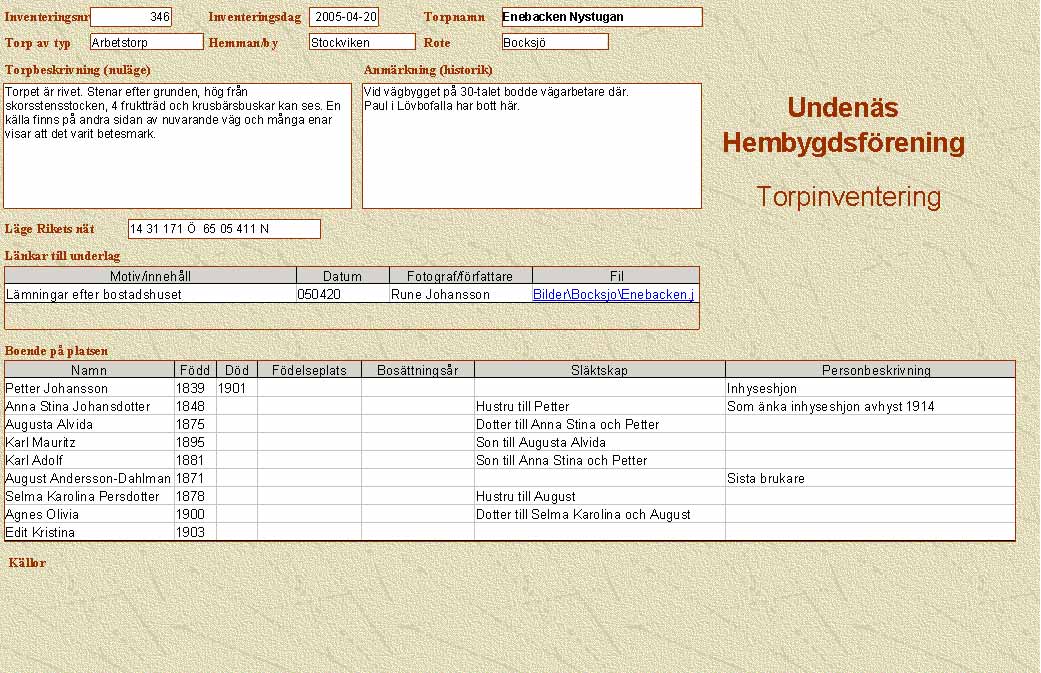Click the Inventeringsnr field showing 346

point(131,17)
